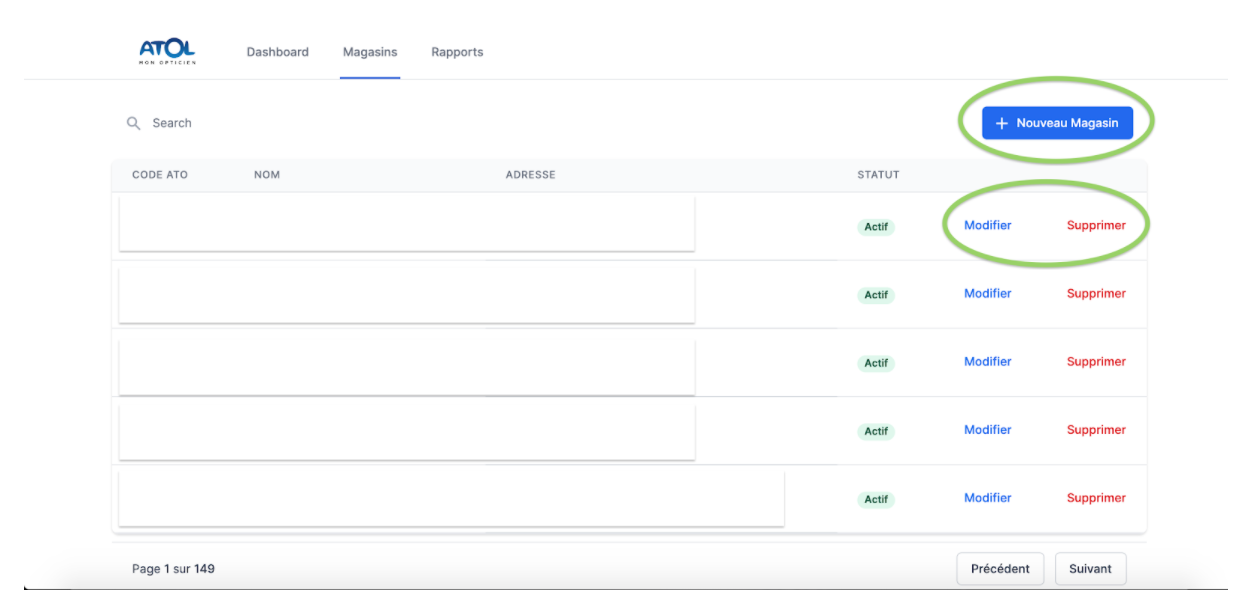
Task: Click Modifier in the first row
Action: (987, 225)
